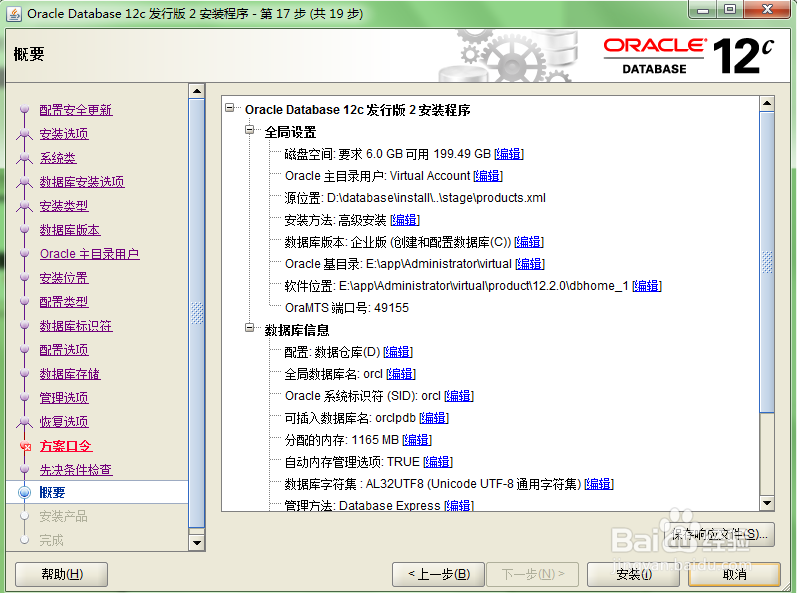797x593 pixels.
Task: Collapse the 全局设置 section
Action: point(250,130)
